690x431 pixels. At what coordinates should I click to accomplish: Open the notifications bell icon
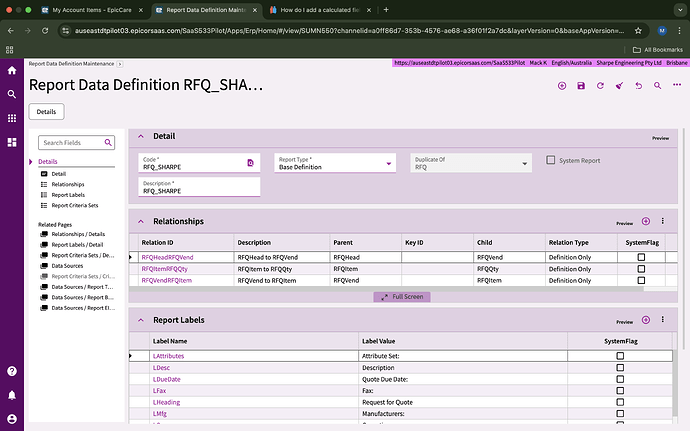12,395
